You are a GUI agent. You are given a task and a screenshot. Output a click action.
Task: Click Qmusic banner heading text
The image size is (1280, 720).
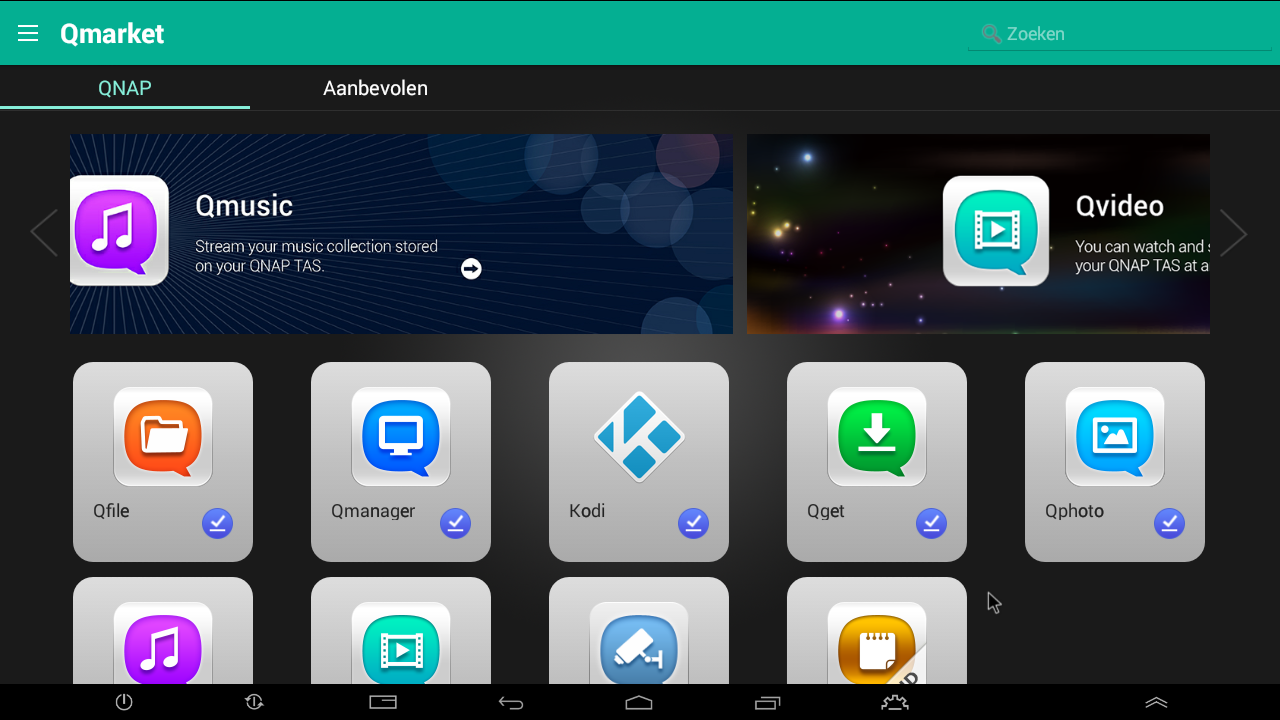pyautogui.click(x=244, y=206)
